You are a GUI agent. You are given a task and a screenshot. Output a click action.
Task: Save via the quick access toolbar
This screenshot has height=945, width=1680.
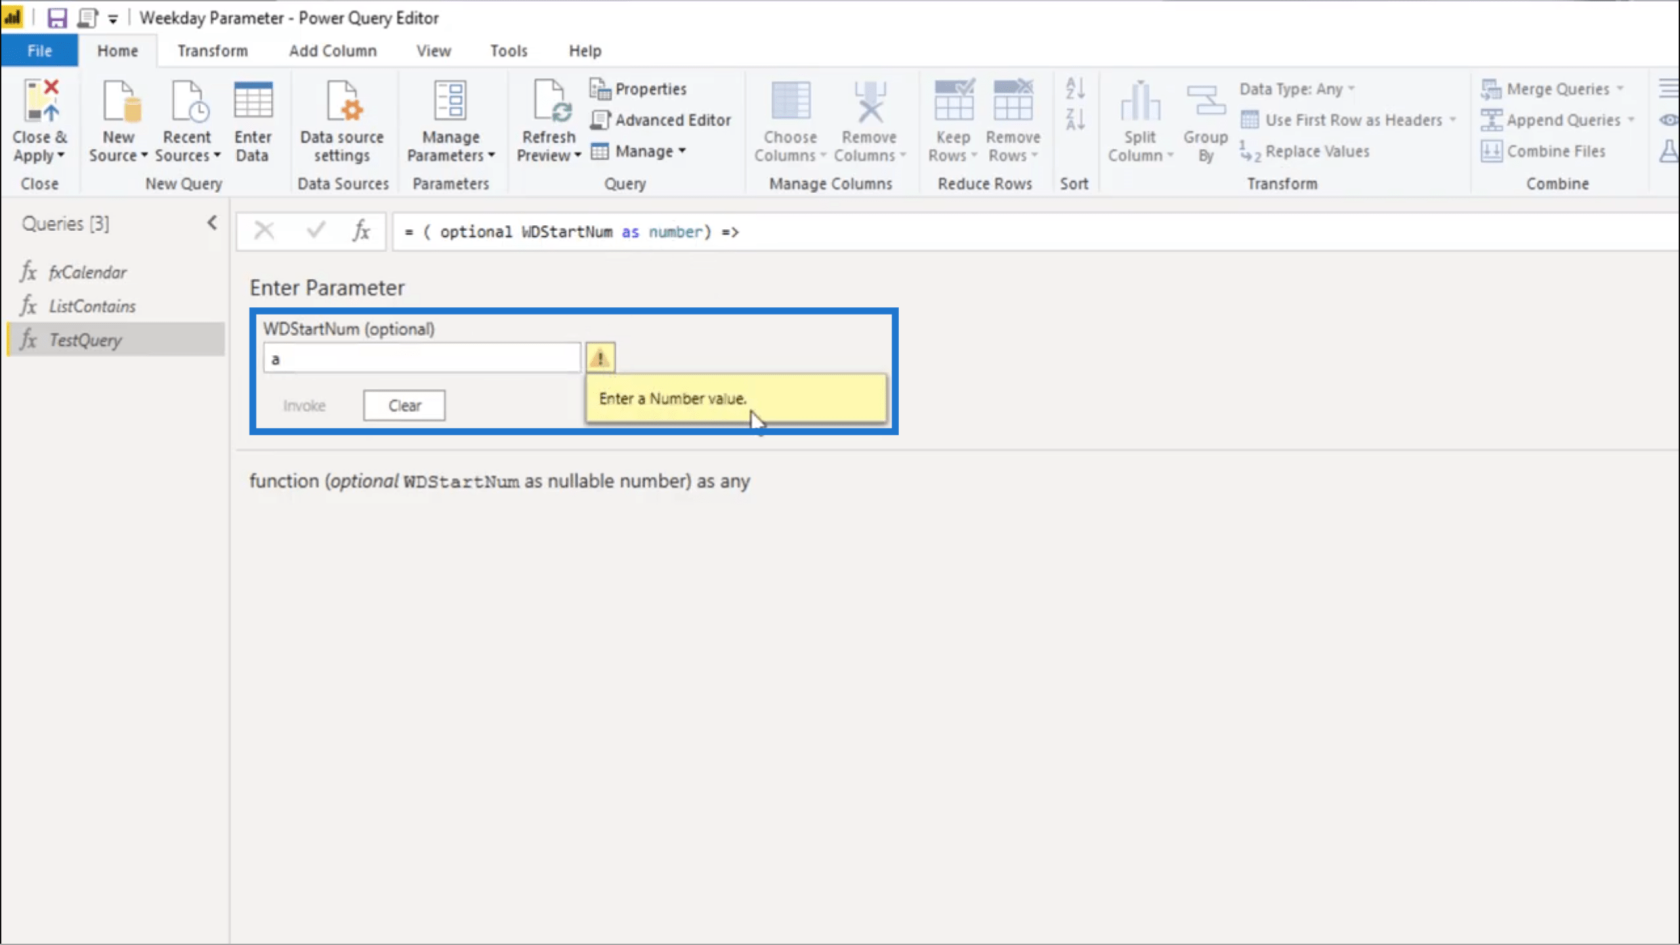coord(57,18)
